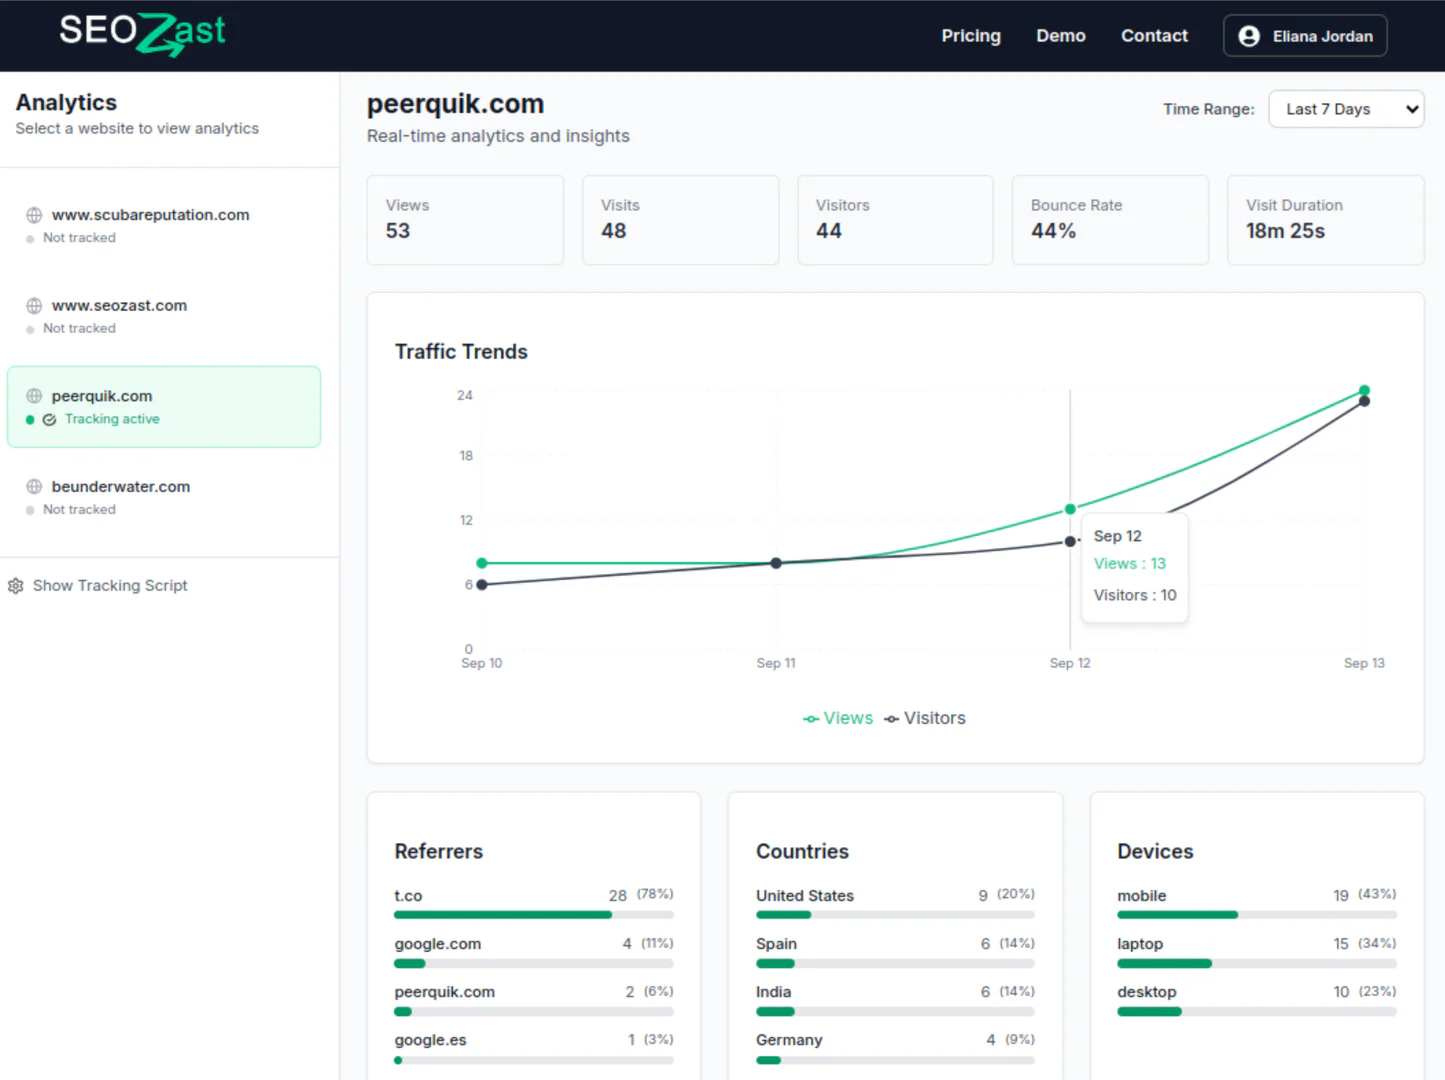Show Tracking Script link

pyautogui.click(x=110, y=586)
